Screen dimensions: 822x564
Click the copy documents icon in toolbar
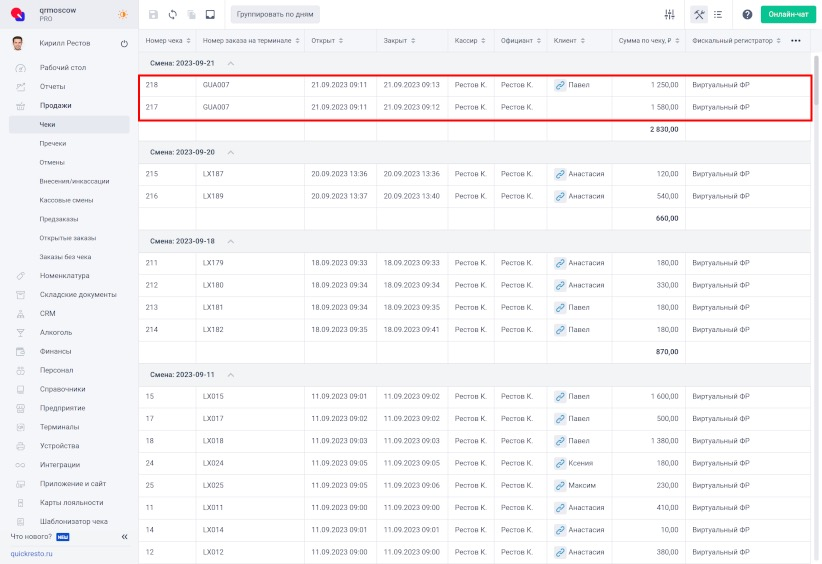point(191,15)
